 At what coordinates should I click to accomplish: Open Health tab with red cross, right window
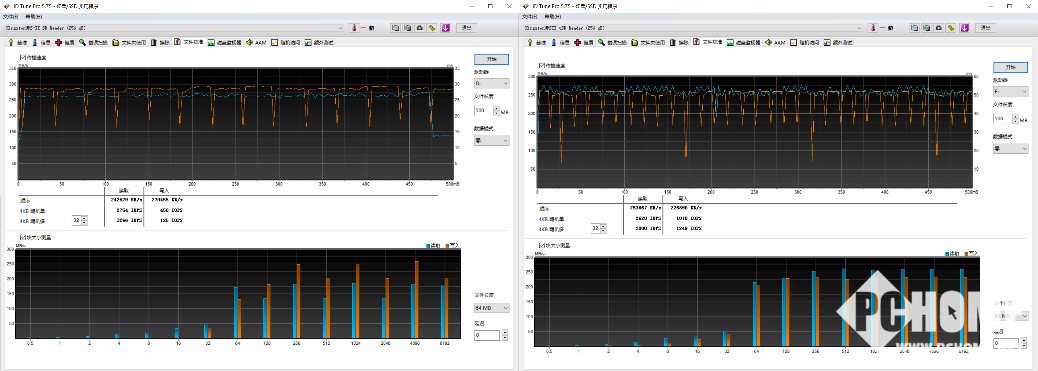tap(584, 42)
